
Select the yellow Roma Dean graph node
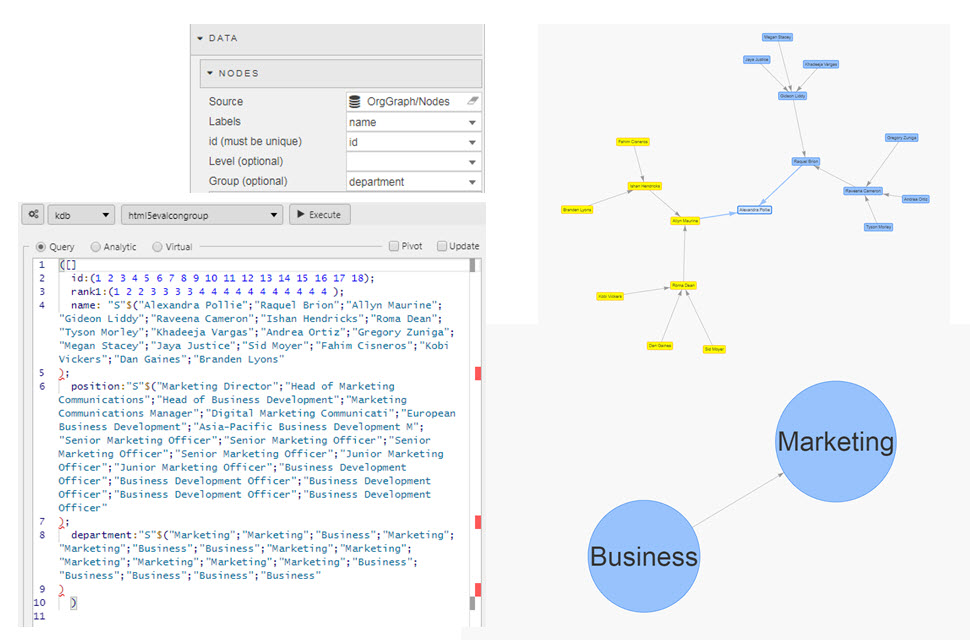[683, 285]
